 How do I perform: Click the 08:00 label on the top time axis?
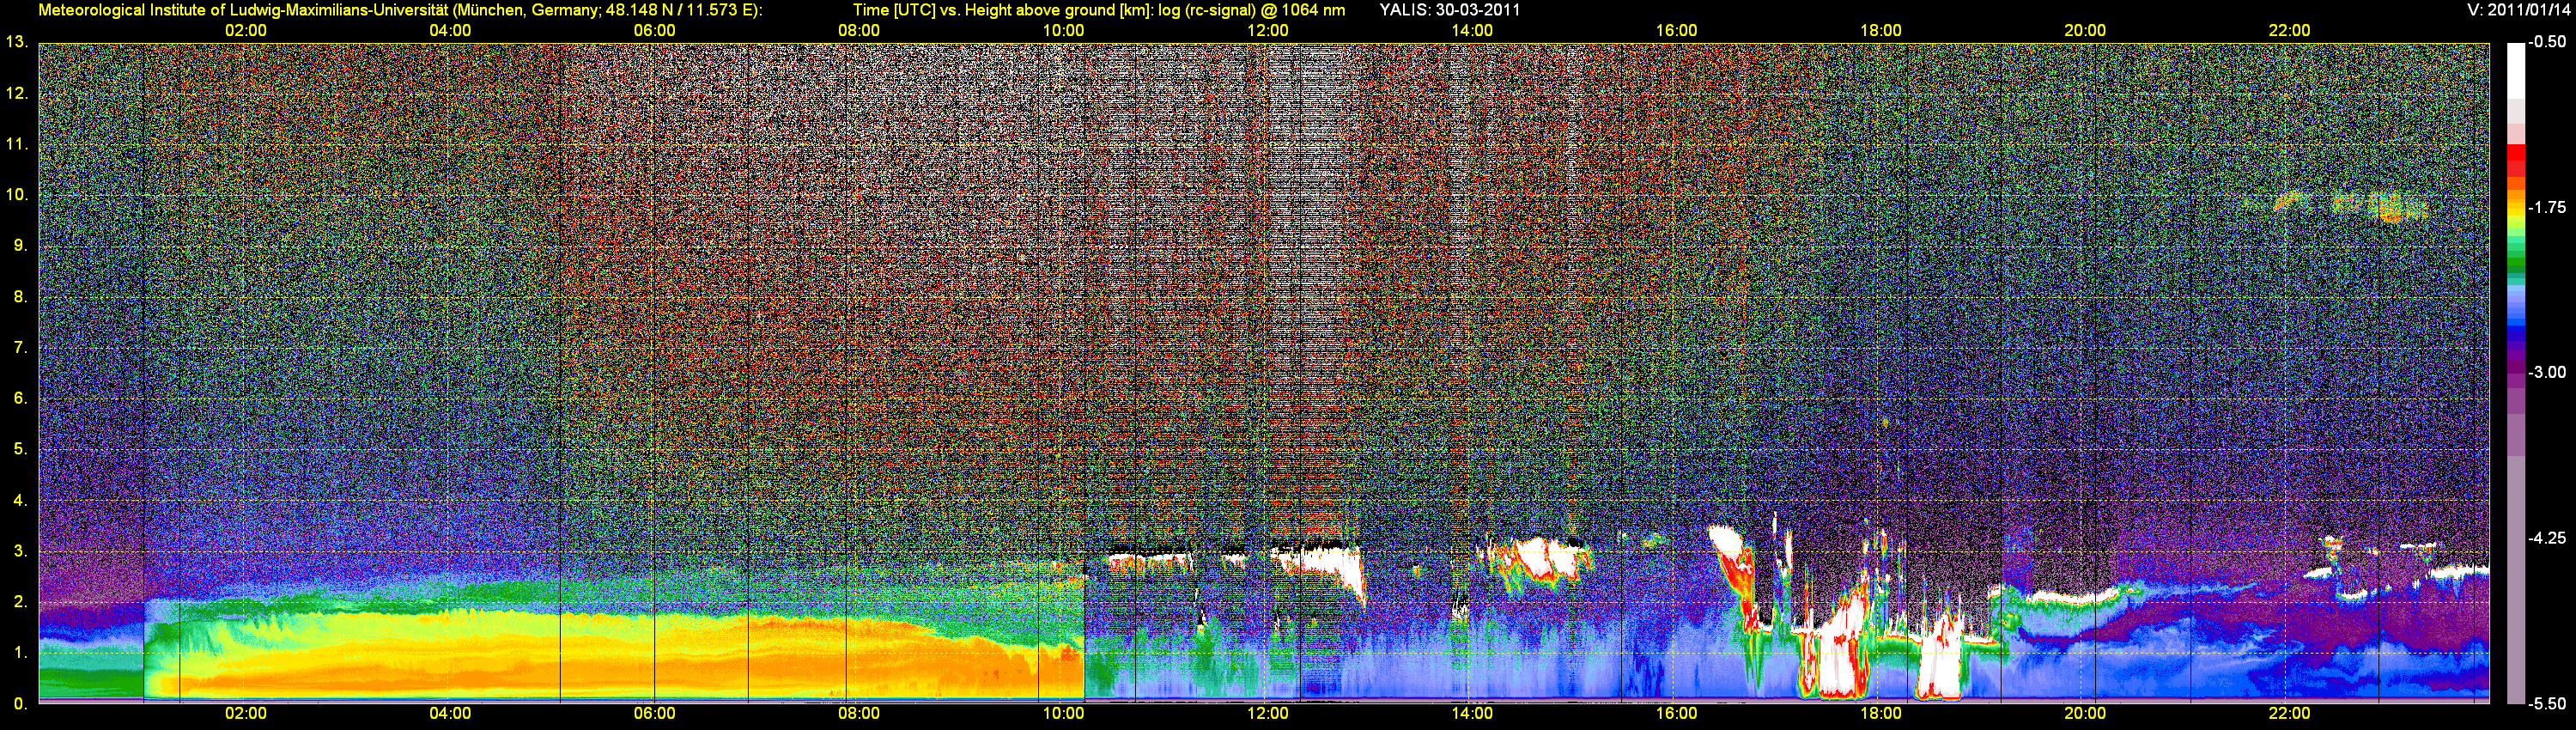click(859, 31)
